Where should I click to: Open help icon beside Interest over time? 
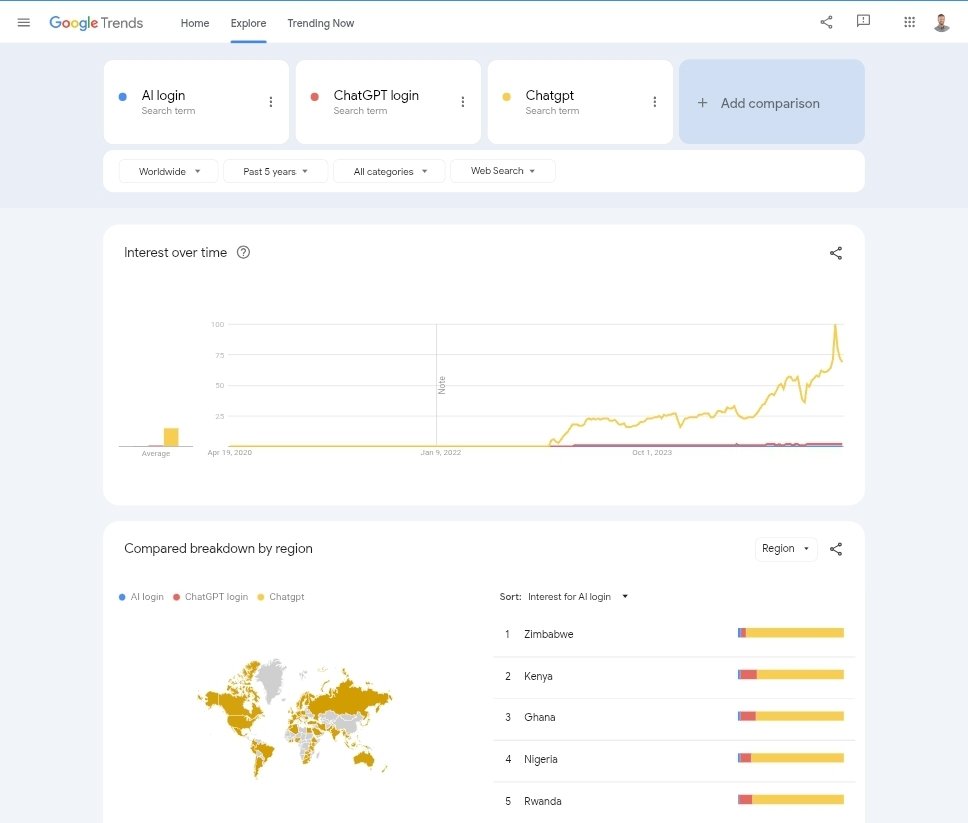(x=243, y=252)
